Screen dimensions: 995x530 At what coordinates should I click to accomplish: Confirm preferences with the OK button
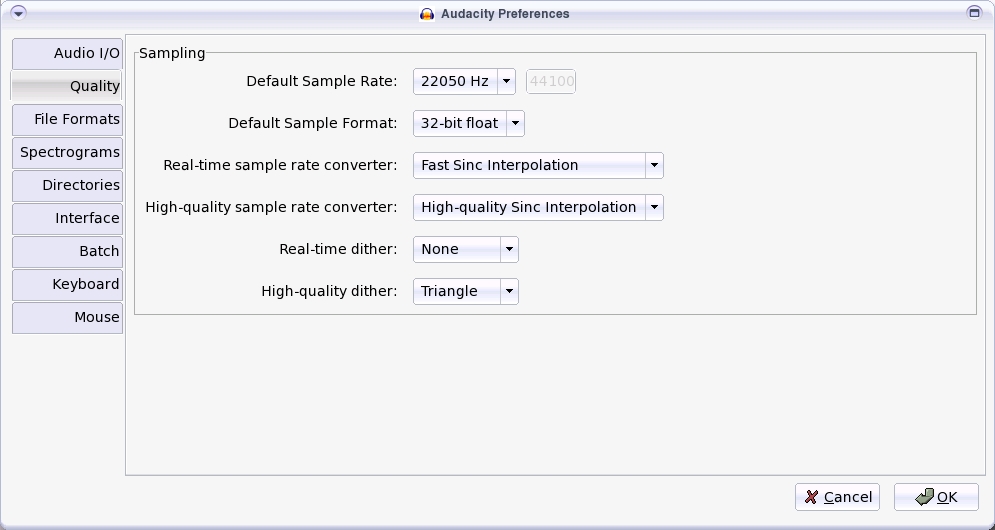pyautogui.click(x=936, y=497)
